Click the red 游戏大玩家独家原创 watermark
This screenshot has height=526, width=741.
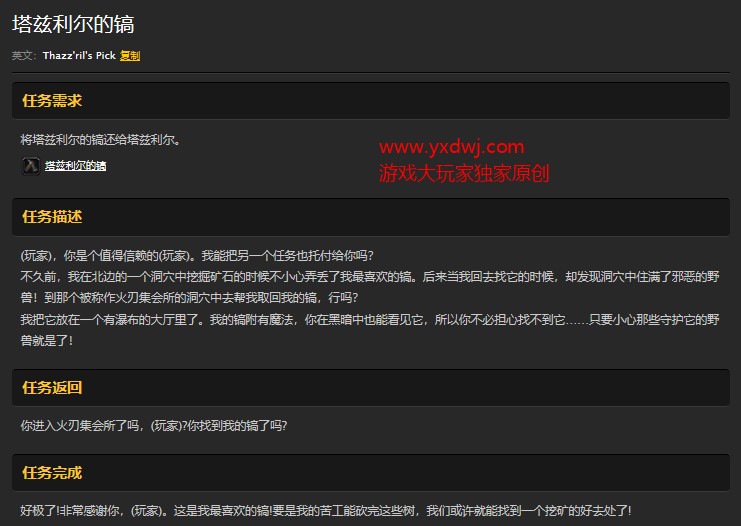(x=465, y=172)
